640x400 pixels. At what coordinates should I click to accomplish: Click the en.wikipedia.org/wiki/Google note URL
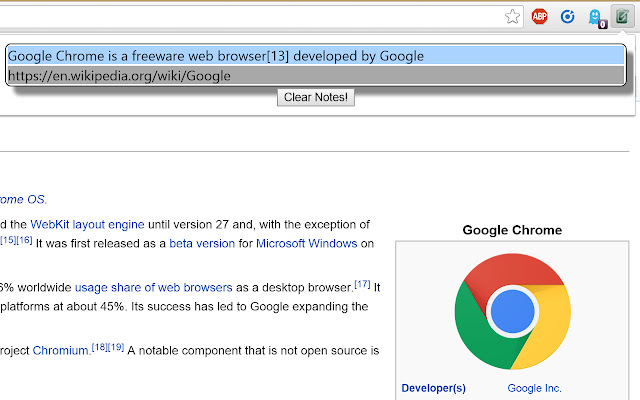[316, 76]
